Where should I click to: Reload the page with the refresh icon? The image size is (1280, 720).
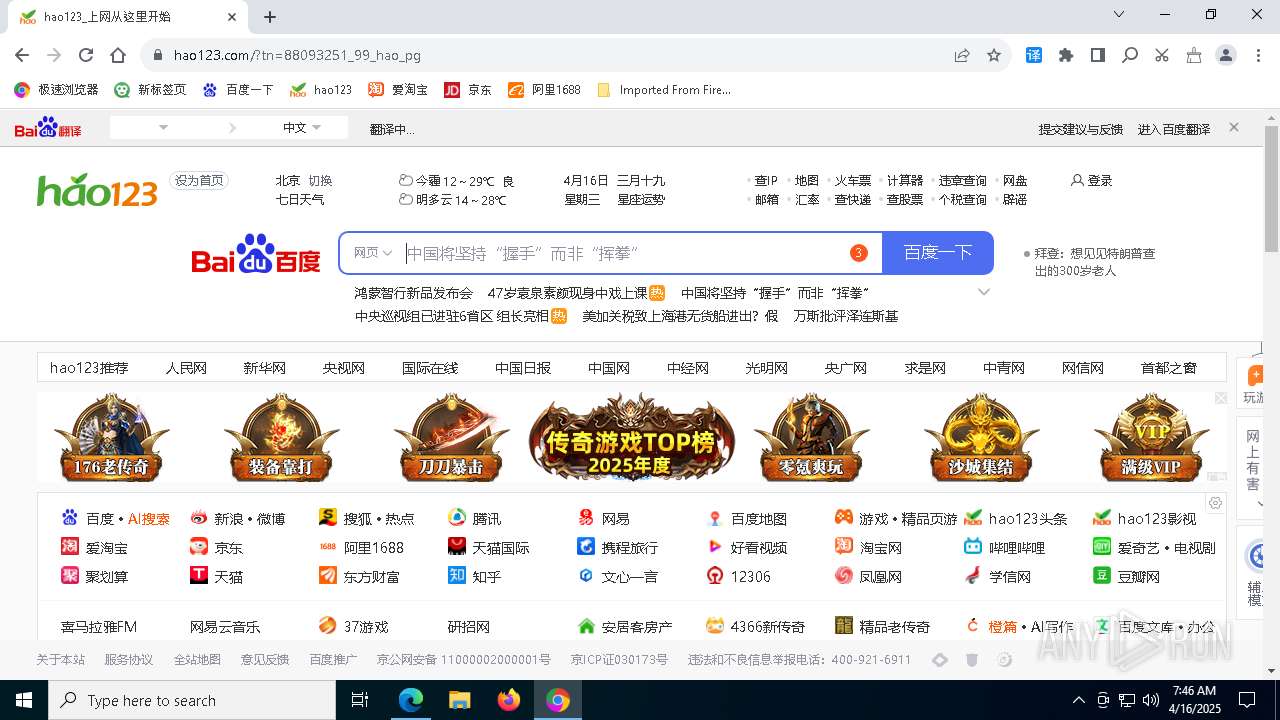(x=86, y=55)
